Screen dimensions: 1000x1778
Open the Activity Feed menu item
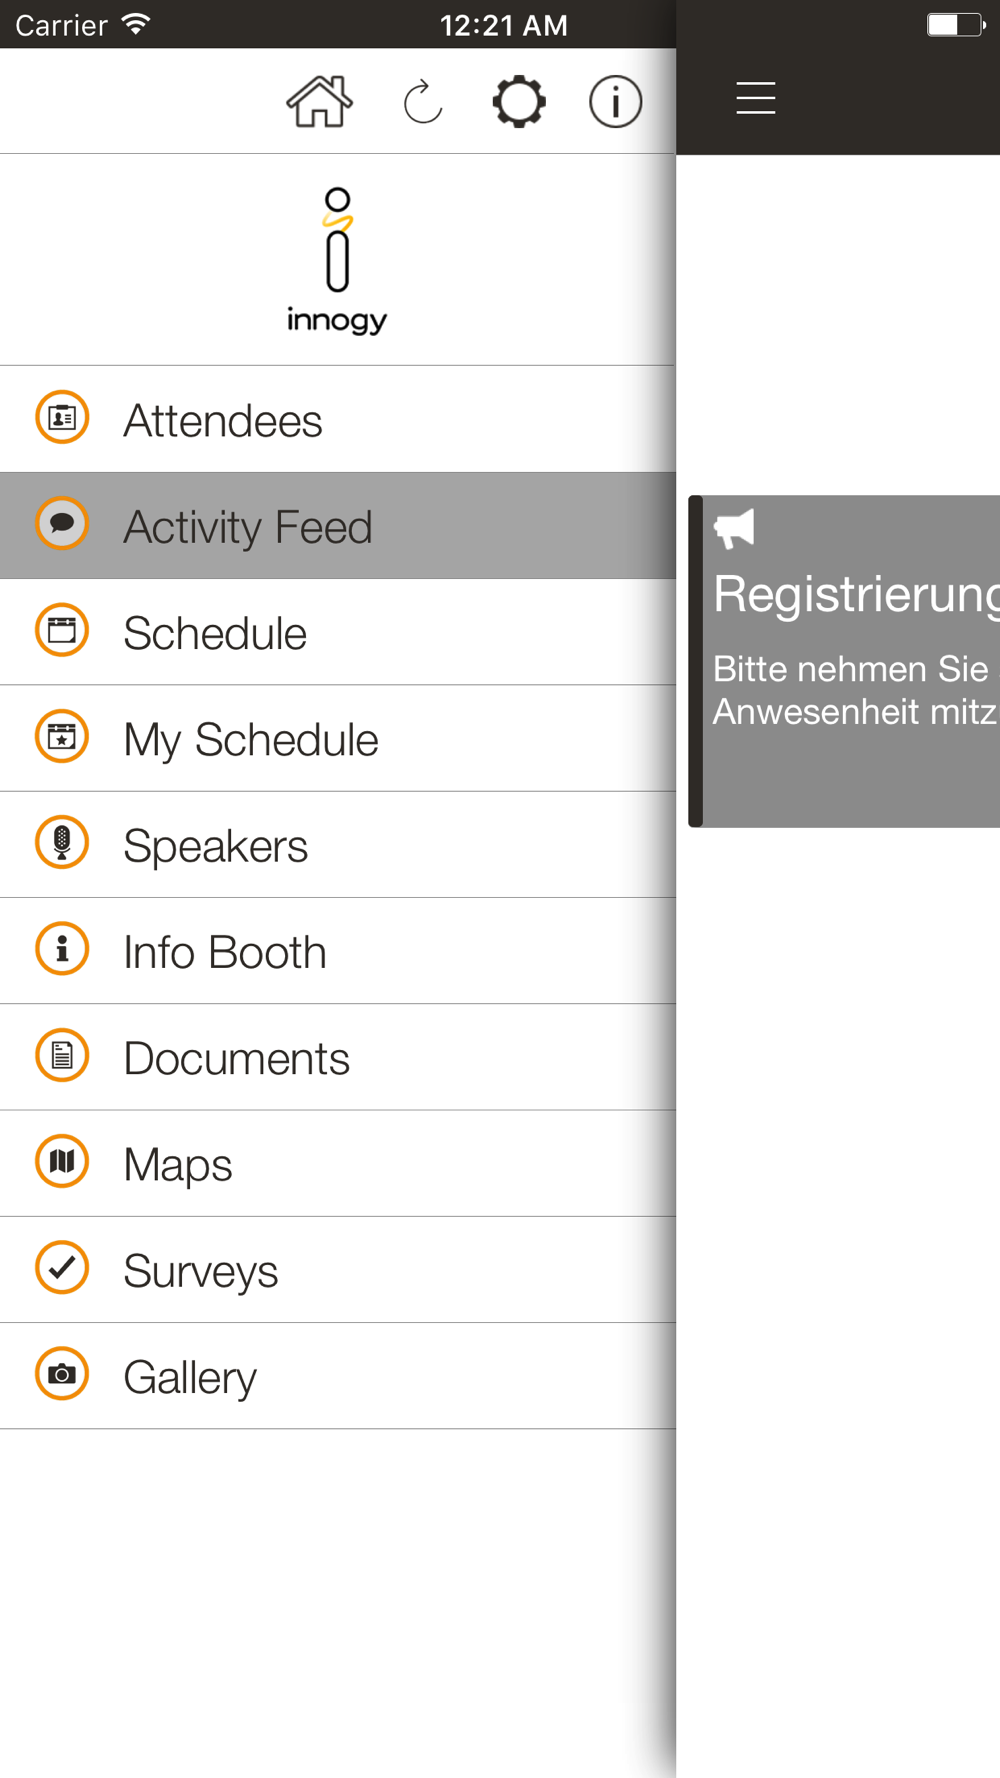point(338,526)
